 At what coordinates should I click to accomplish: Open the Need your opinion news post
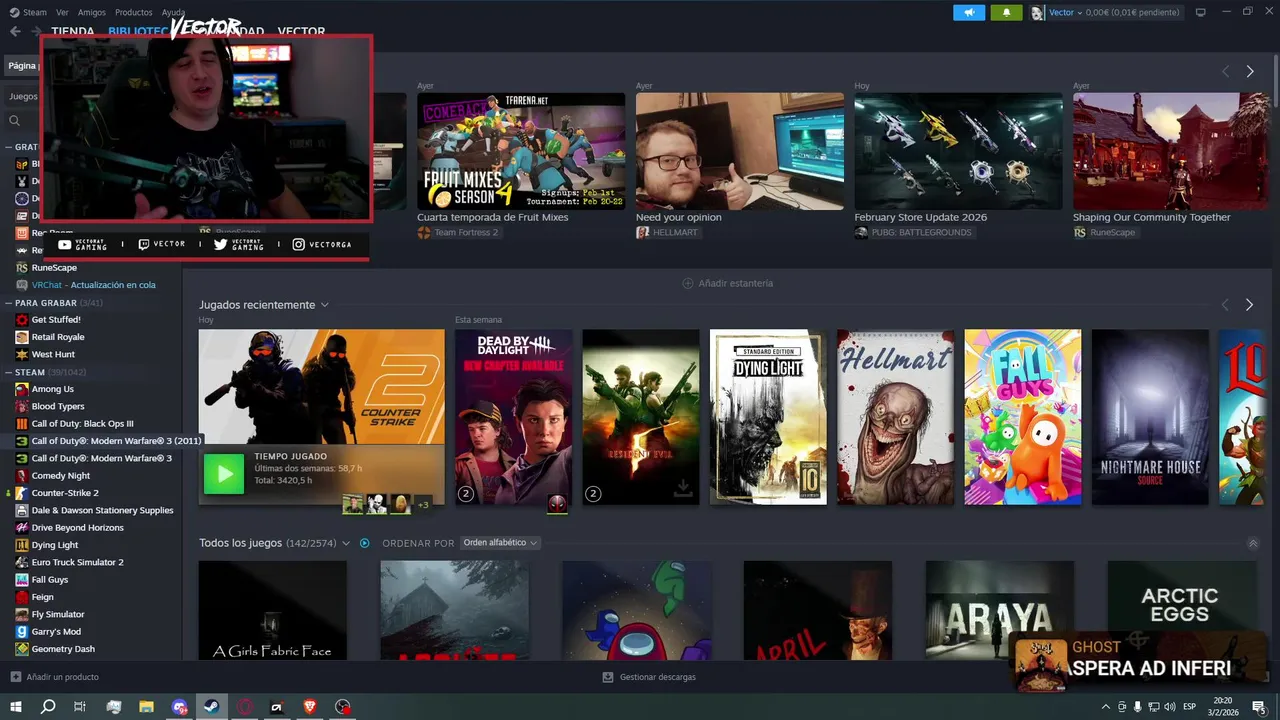[739, 152]
